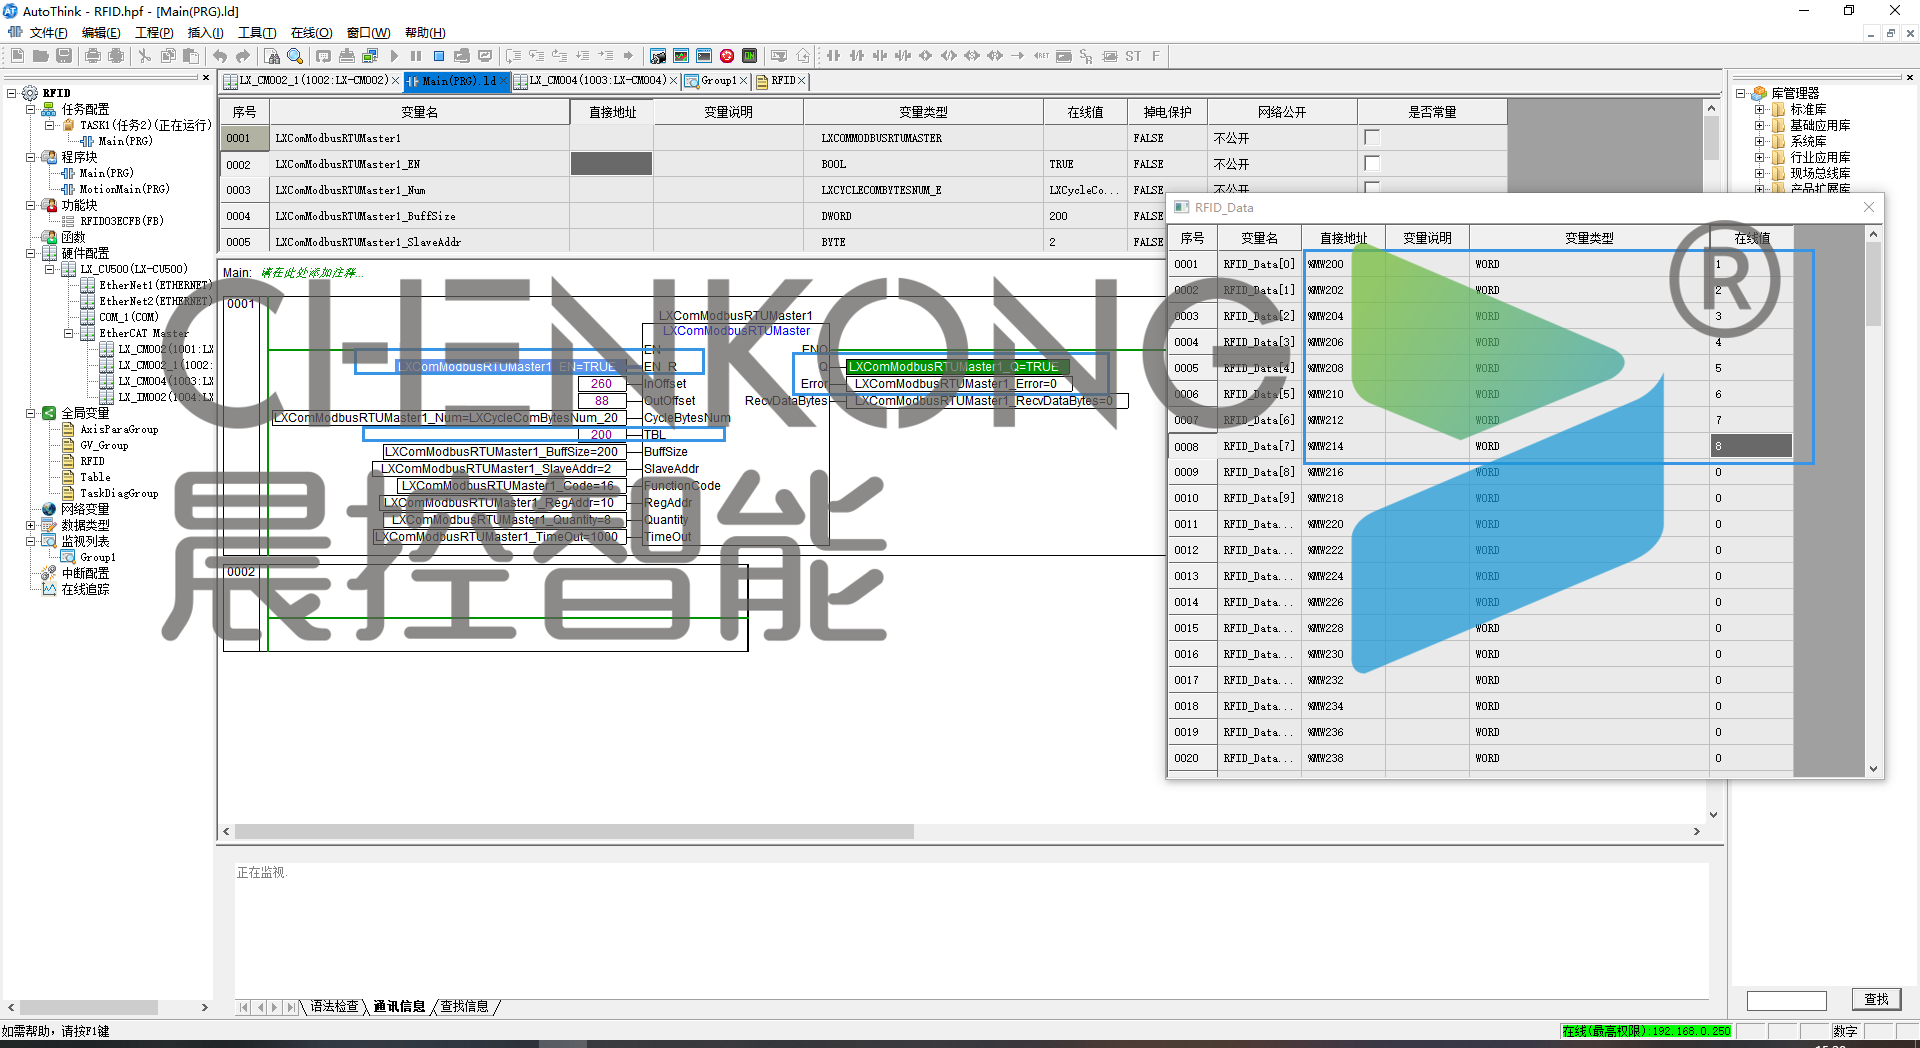The height and width of the screenshot is (1048, 1920).
Task: Click the Redo arrow icon
Action: (x=242, y=56)
